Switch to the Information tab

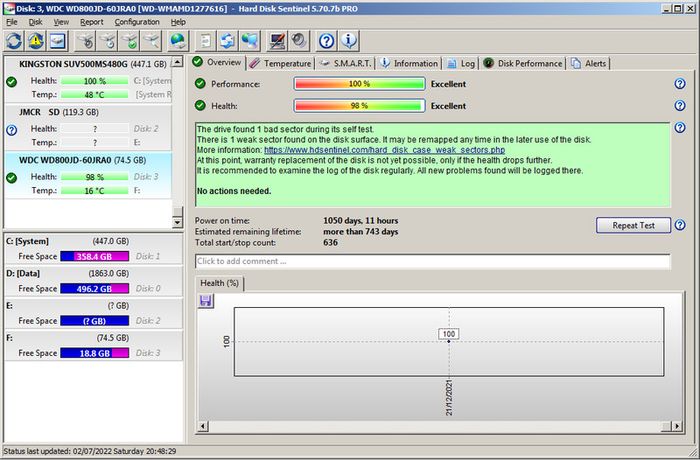click(x=409, y=63)
